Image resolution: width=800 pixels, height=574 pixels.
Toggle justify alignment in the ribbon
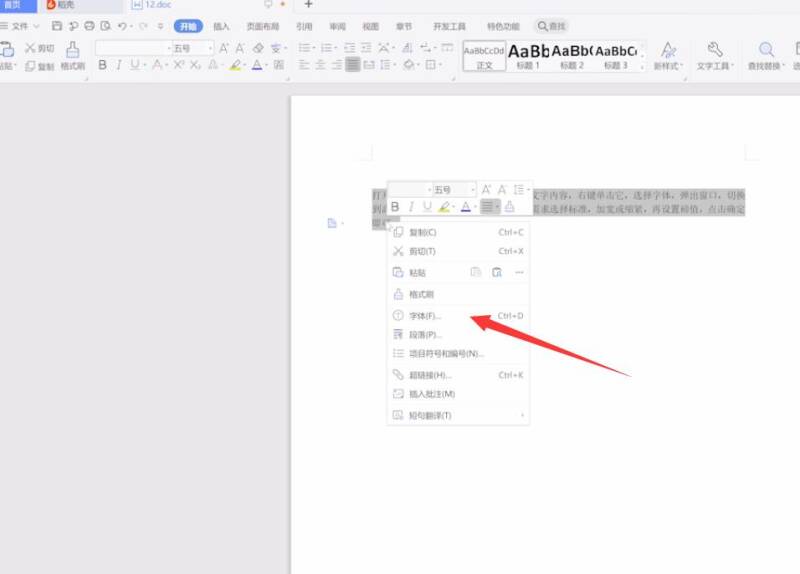click(353, 65)
